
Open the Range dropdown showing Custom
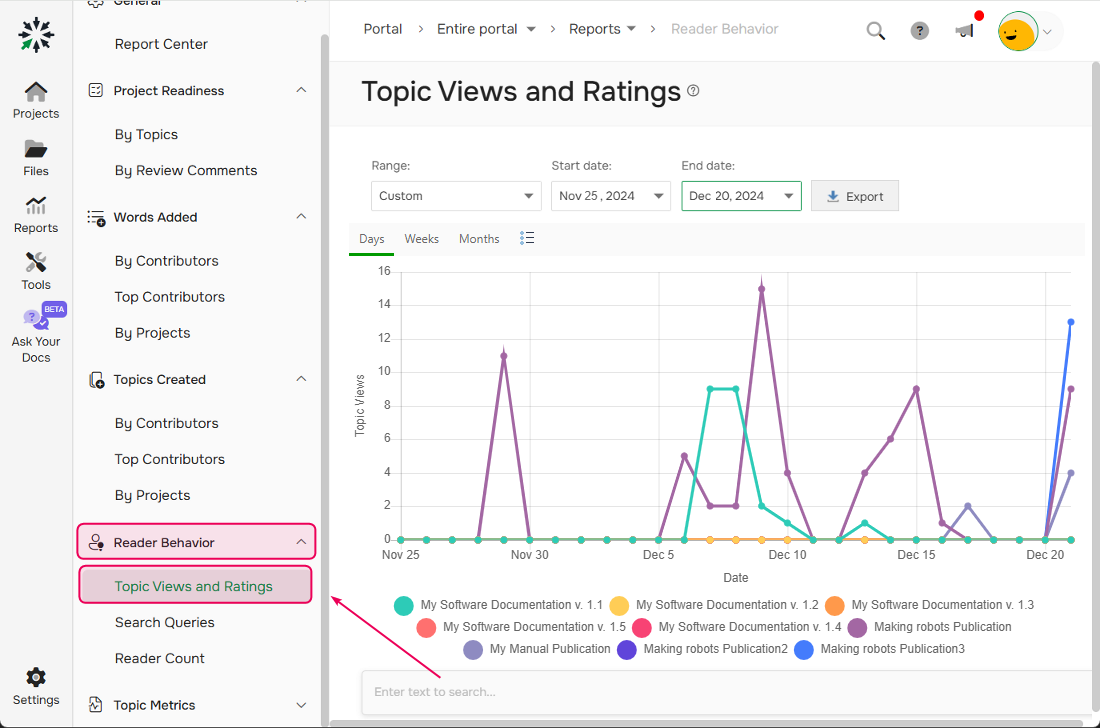(x=456, y=196)
